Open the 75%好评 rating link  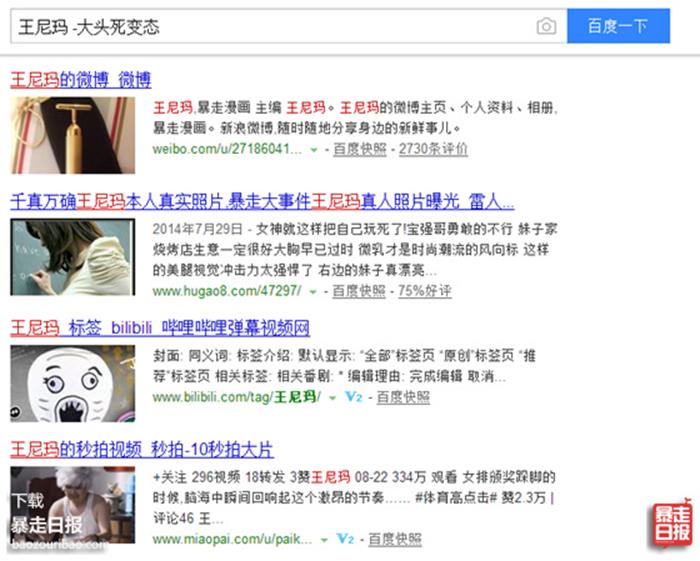(425, 291)
